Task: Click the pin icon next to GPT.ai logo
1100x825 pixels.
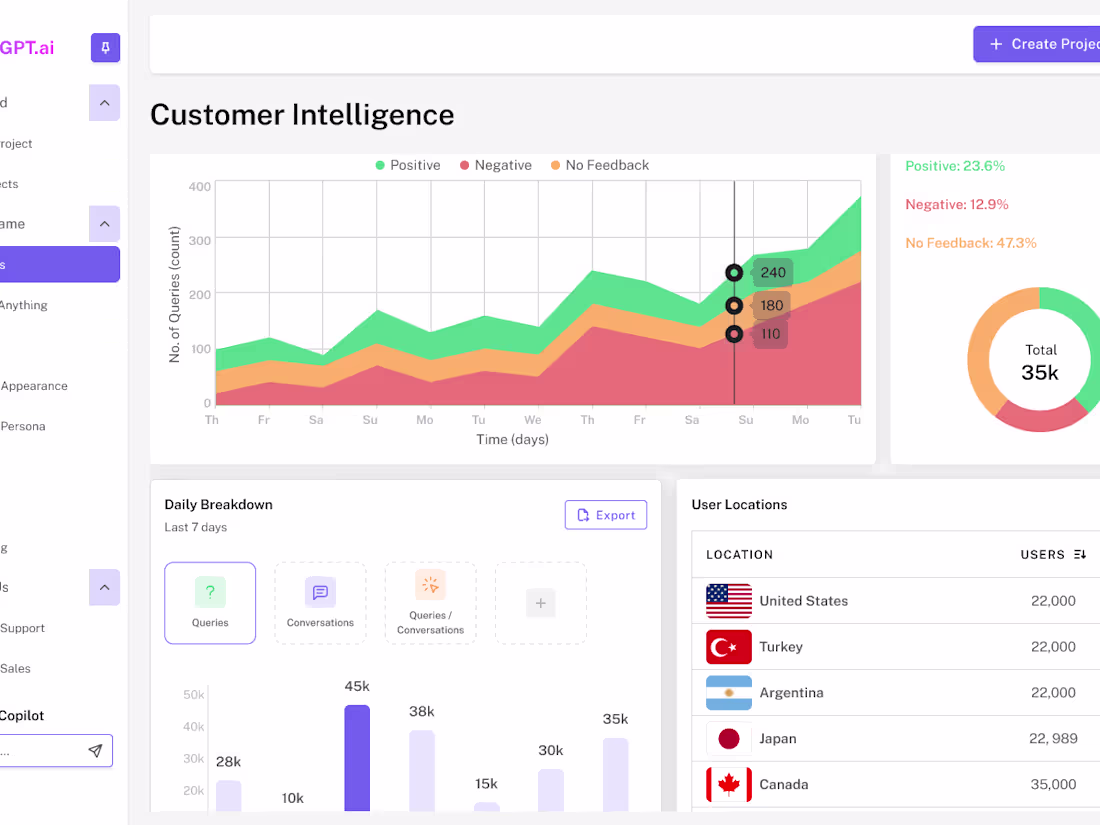Action: pyautogui.click(x=105, y=47)
